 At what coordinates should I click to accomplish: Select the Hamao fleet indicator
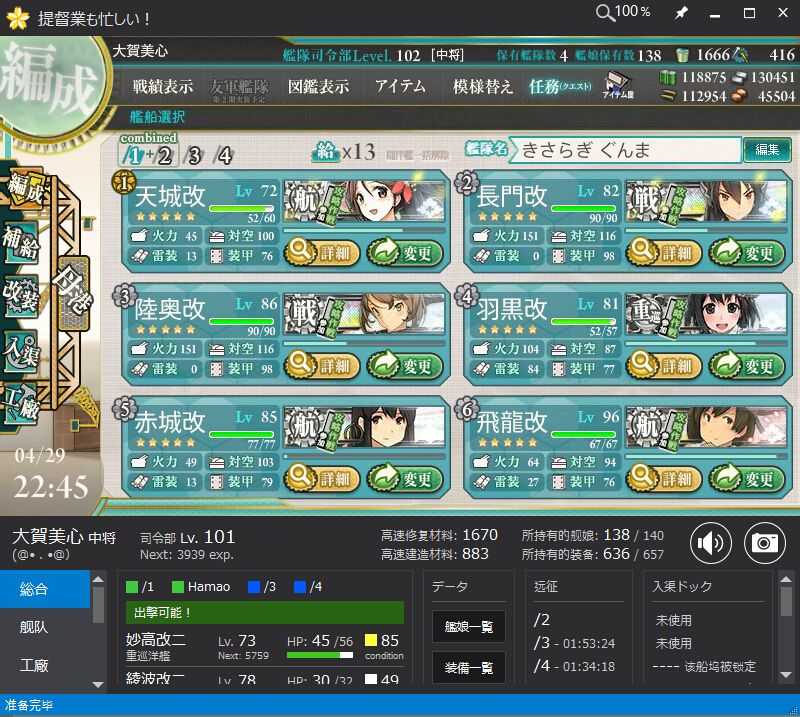click(201, 586)
